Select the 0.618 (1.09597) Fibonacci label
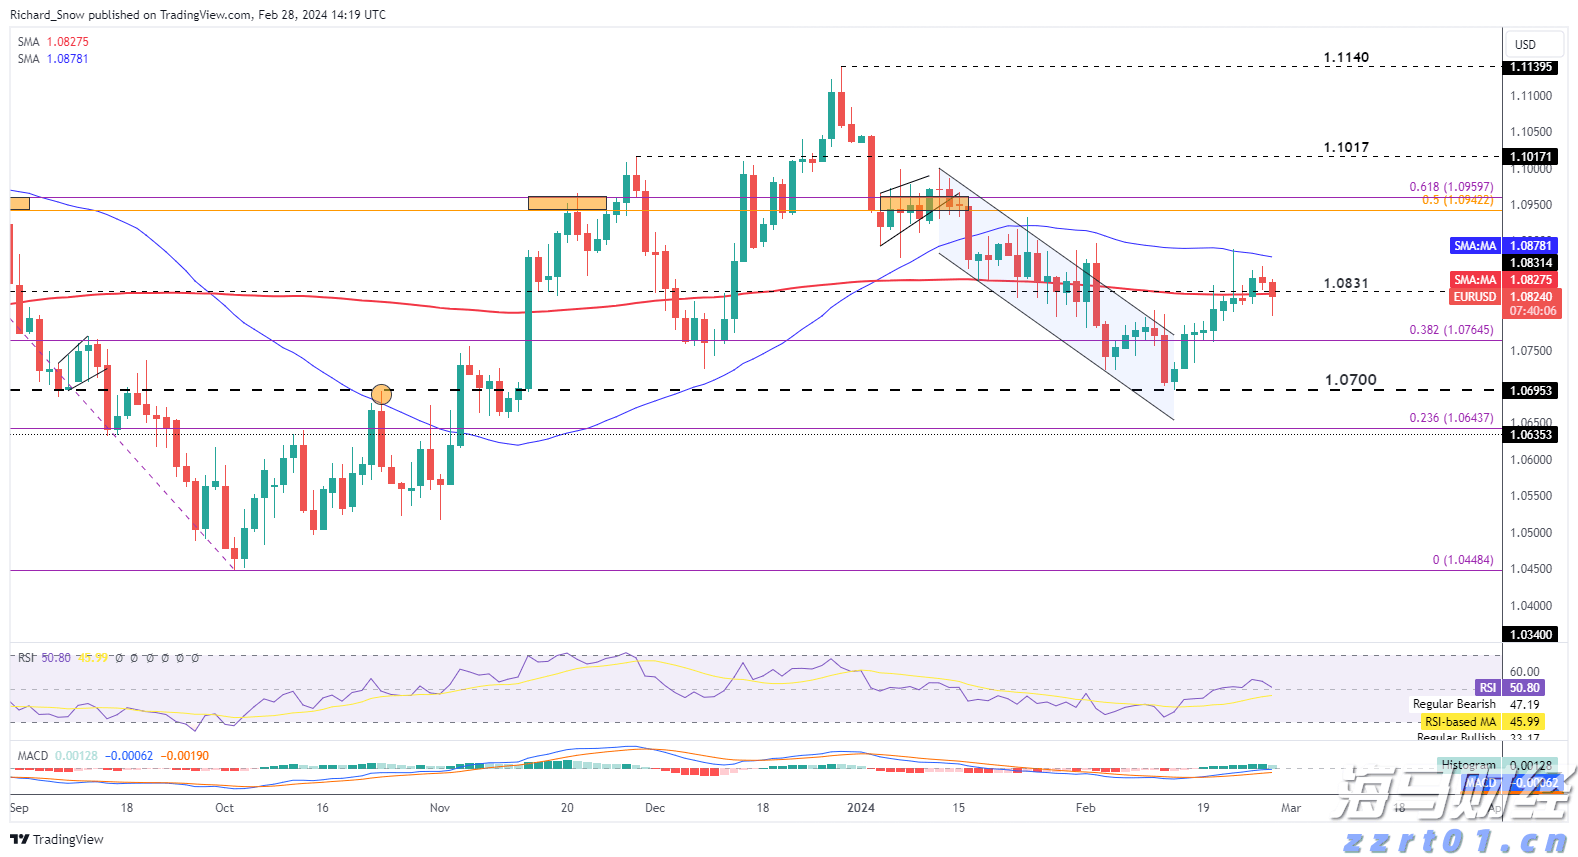Viewport: 1578px width, 857px height. (1451, 187)
